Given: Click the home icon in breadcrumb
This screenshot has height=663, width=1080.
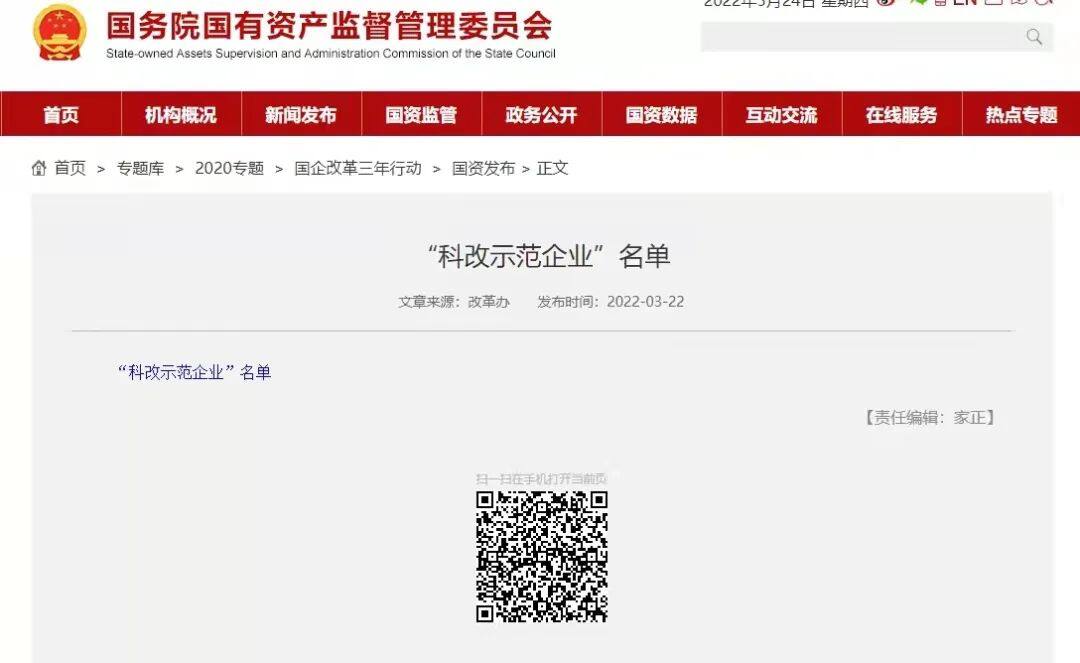Looking at the screenshot, I should click(x=39, y=168).
